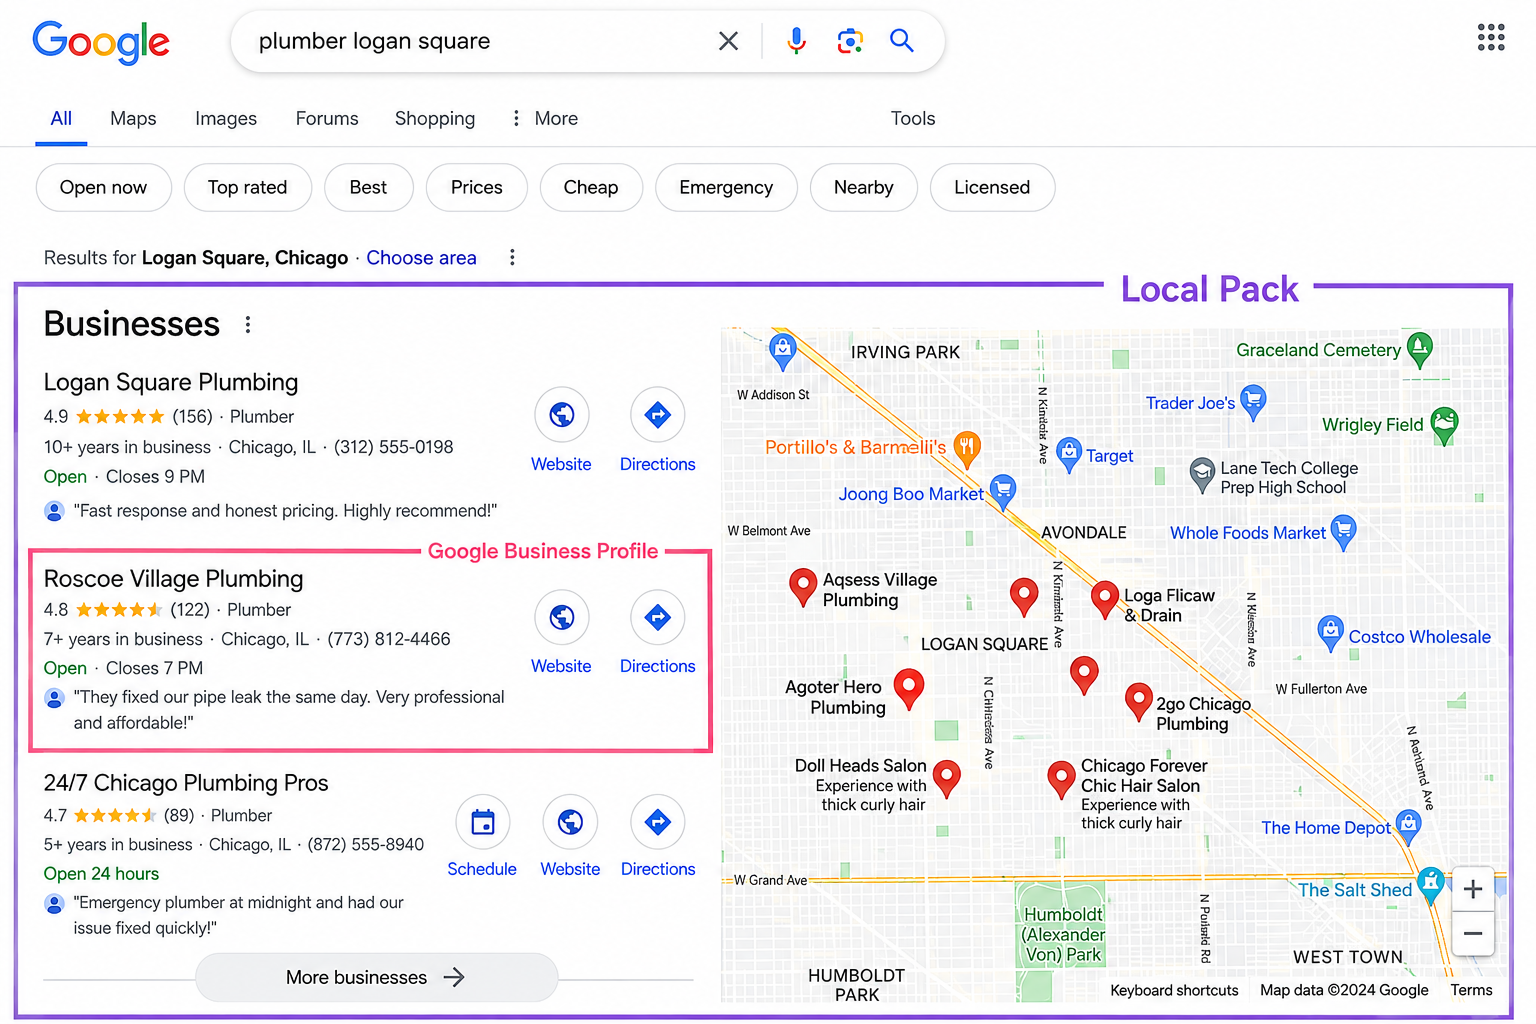Toggle the Best filter chip
This screenshot has height=1024, width=1536.
coord(368,187)
